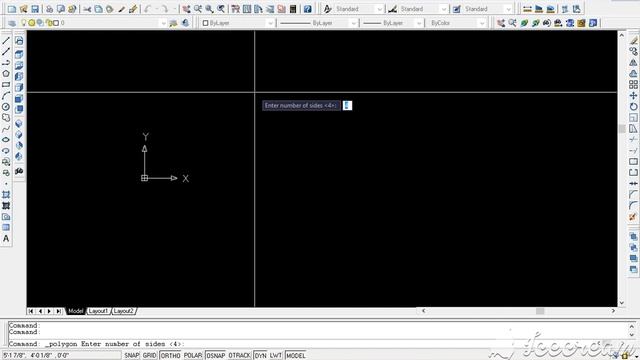Viewport: 640px width, 360px height.
Task: Toggle DYN dynamic input in the status bar
Action: (260, 356)
